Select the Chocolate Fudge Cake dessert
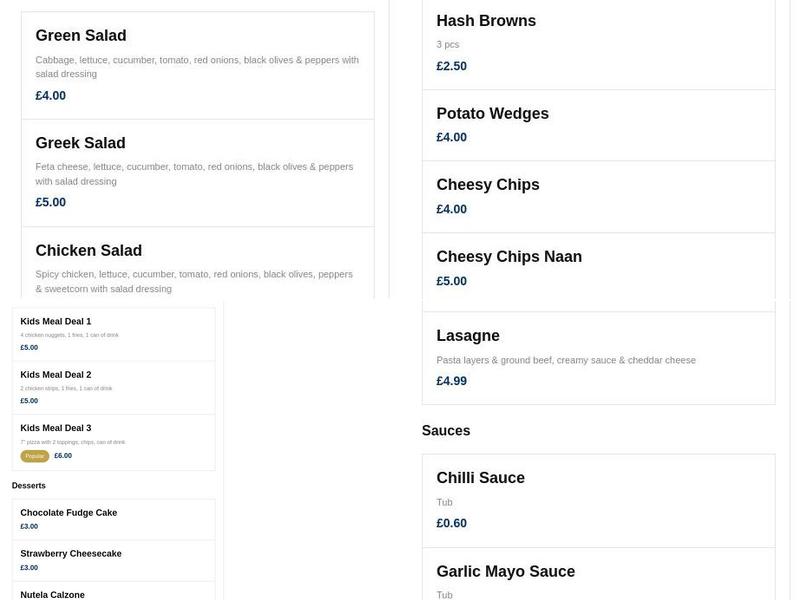This screenshot has width=800, height=600. (113, 519)
